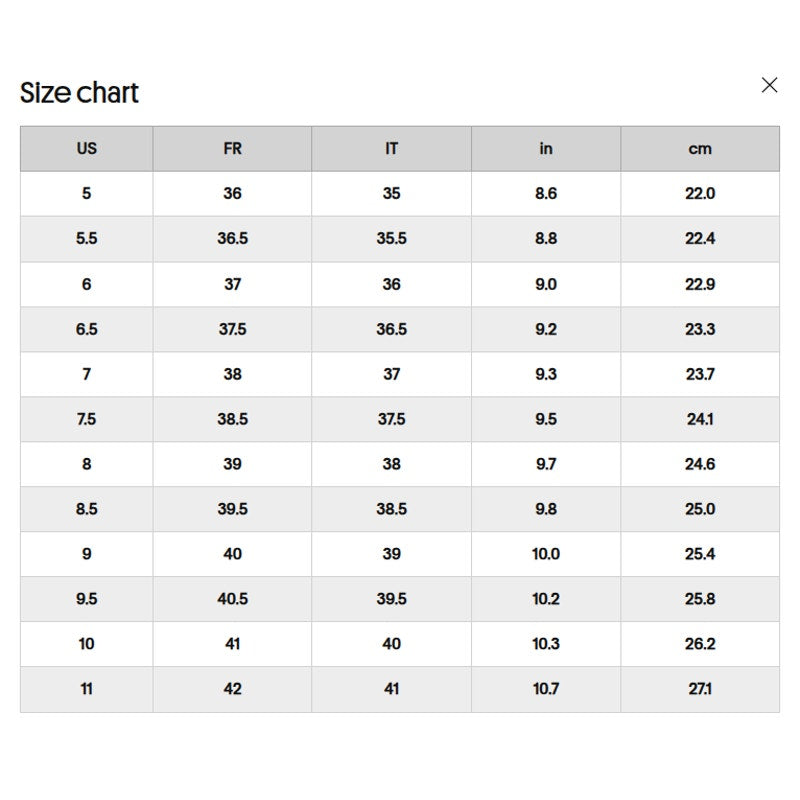This screenshot has height=800, width=800.
Task: Select the US column header
Action: tap(87, 148)
